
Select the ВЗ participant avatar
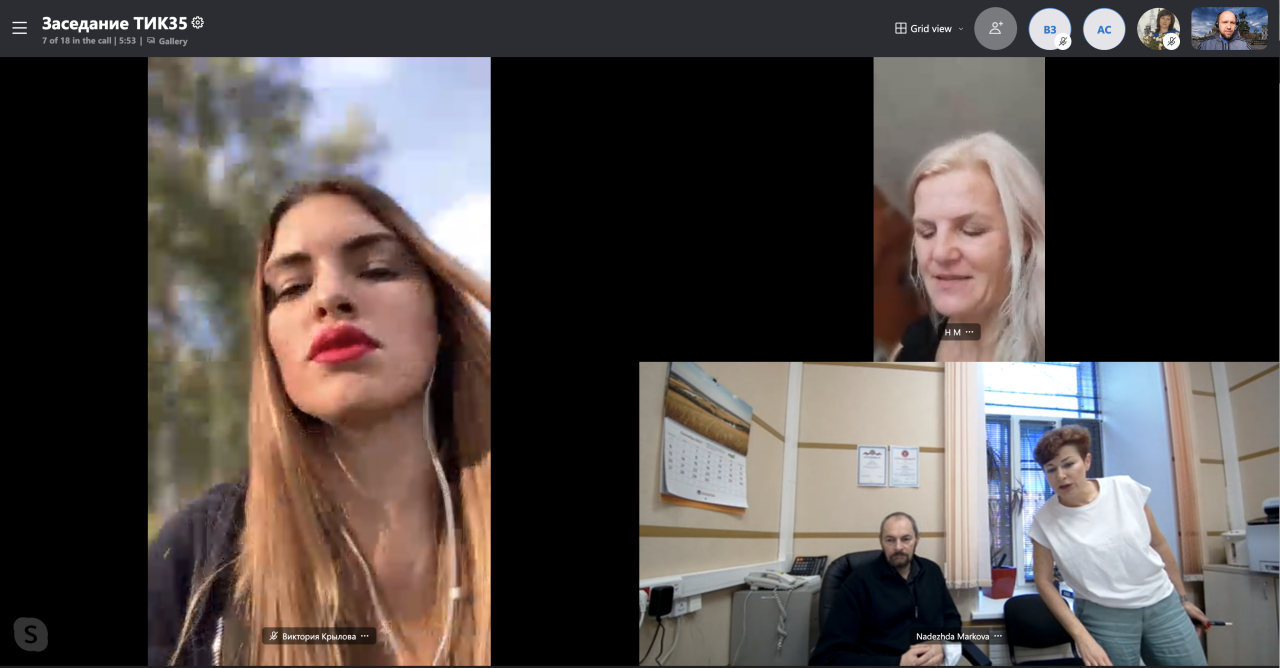(x=1048, y=29)
